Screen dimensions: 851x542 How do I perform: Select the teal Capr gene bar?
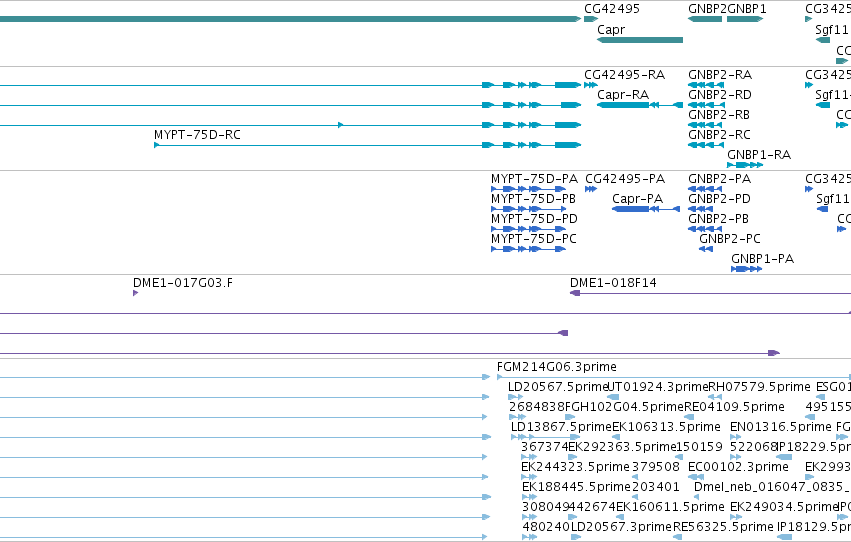(x=640, y=40)
